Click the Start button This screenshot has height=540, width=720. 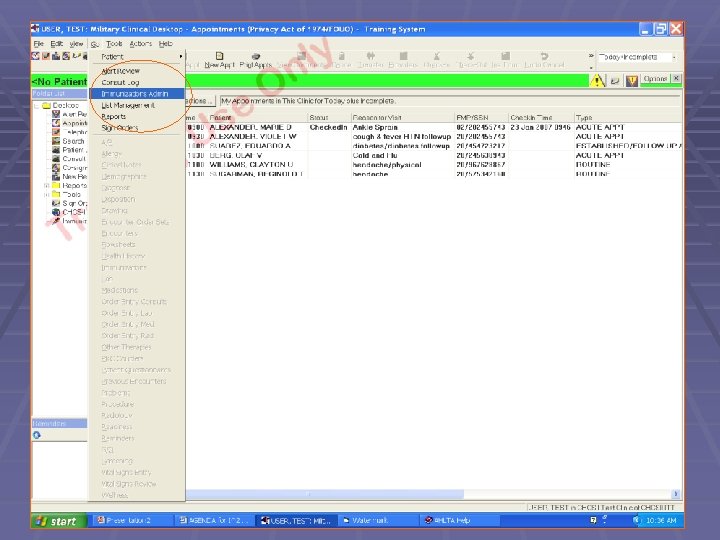pos(59,521)
